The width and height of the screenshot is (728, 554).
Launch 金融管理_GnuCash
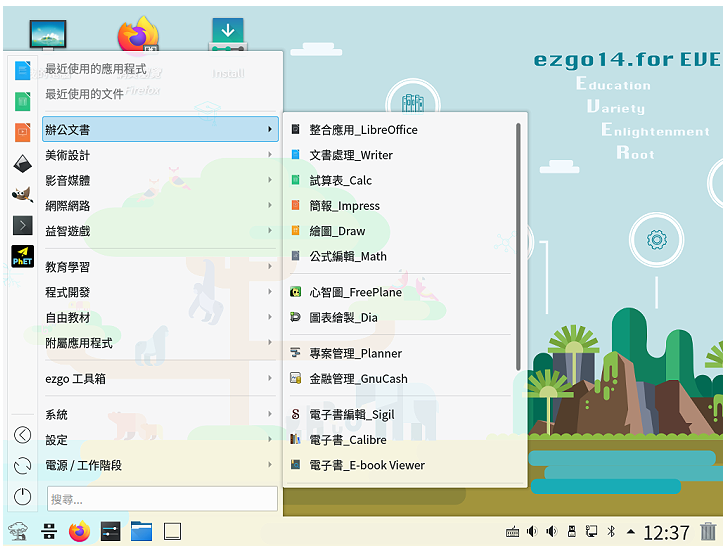(x=400, y=379)
